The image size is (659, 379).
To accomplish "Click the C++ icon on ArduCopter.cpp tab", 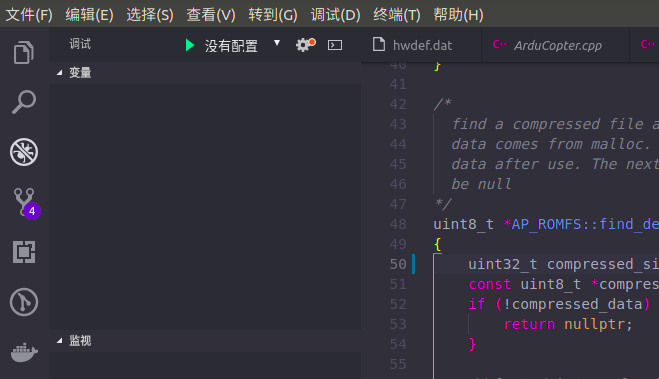I will 499,44.
